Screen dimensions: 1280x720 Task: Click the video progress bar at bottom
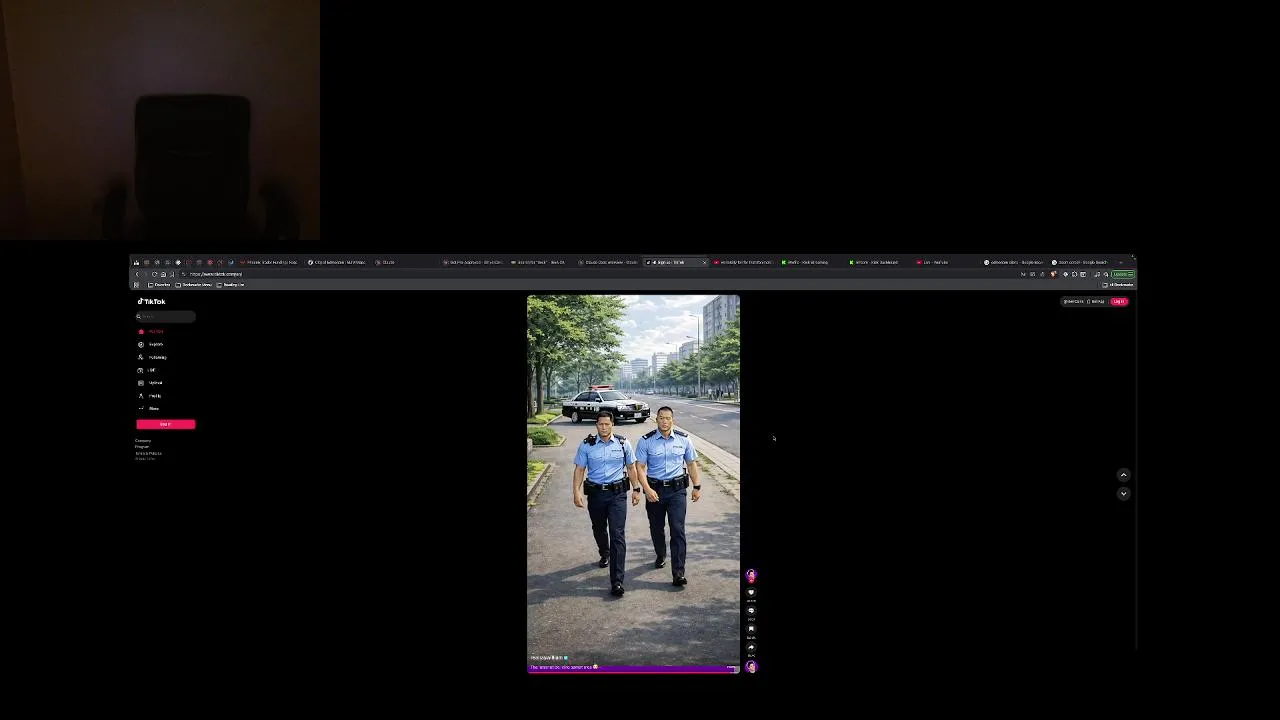coord(633,672)
